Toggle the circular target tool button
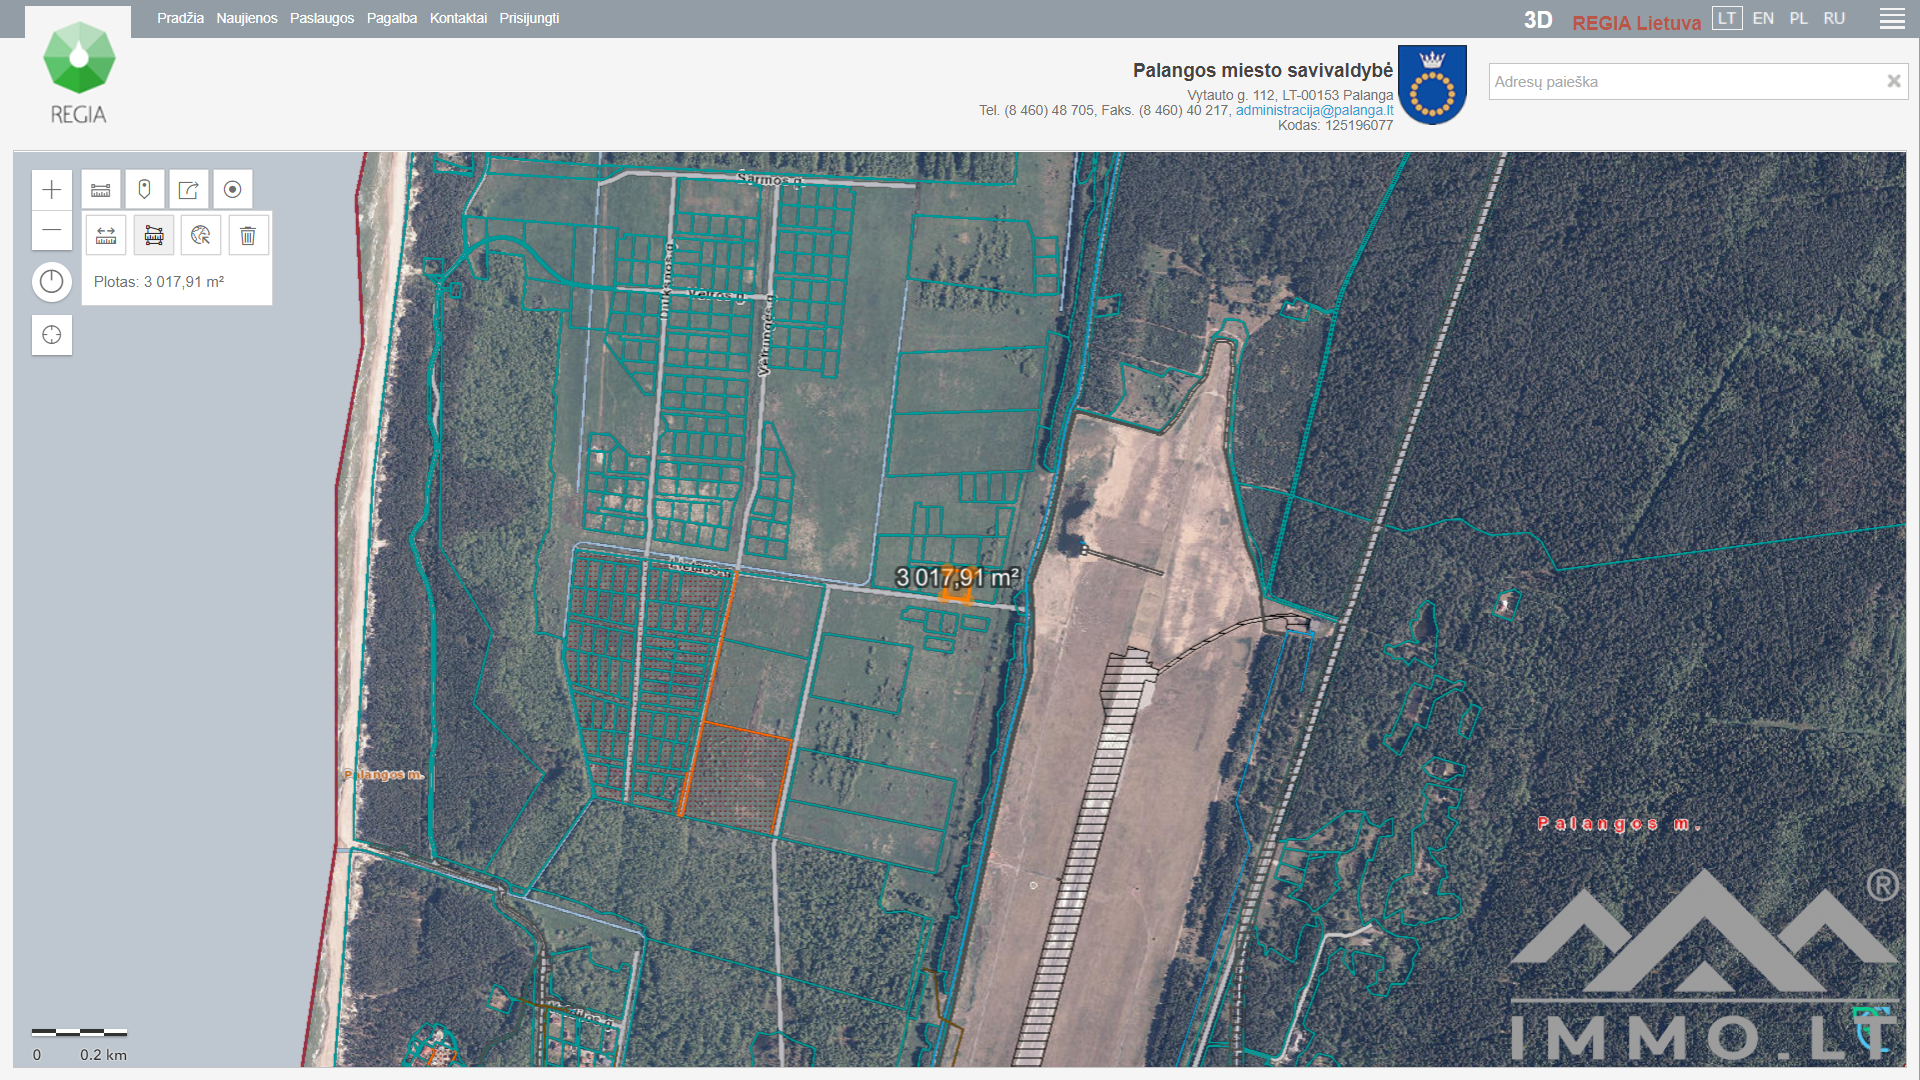The height and width of the screenshot is (1080, 1920). pos(233,190)
